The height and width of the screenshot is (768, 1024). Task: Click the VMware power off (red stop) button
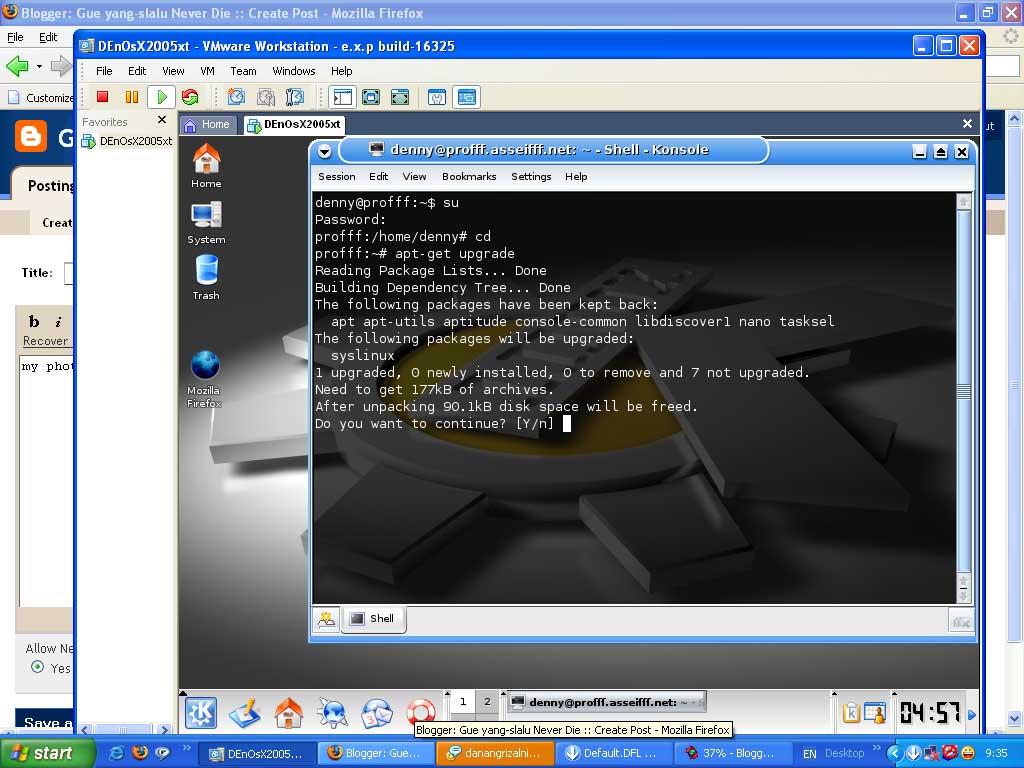click(103, 97)
